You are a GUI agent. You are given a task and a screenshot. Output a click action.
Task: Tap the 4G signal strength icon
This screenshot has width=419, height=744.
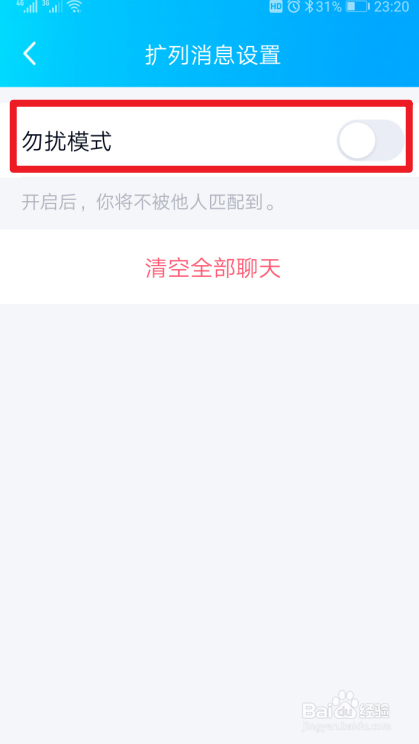pyautogui.click(x=28, y=6)
